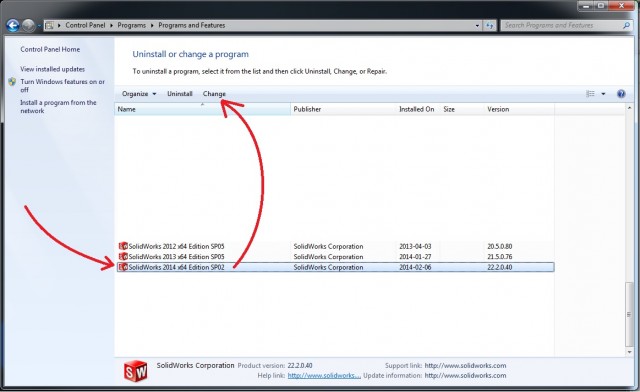The height and width of the screenshot is (392, 640).
Task: Click version number 21.5.0.76
Action: point(500,256)
